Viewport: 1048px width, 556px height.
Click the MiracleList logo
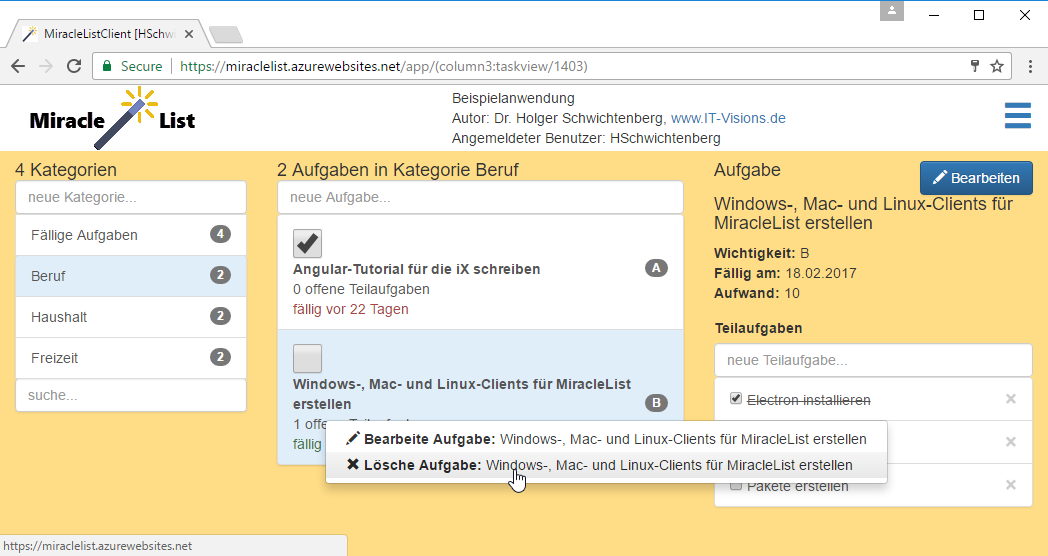(x=112, y=118)
